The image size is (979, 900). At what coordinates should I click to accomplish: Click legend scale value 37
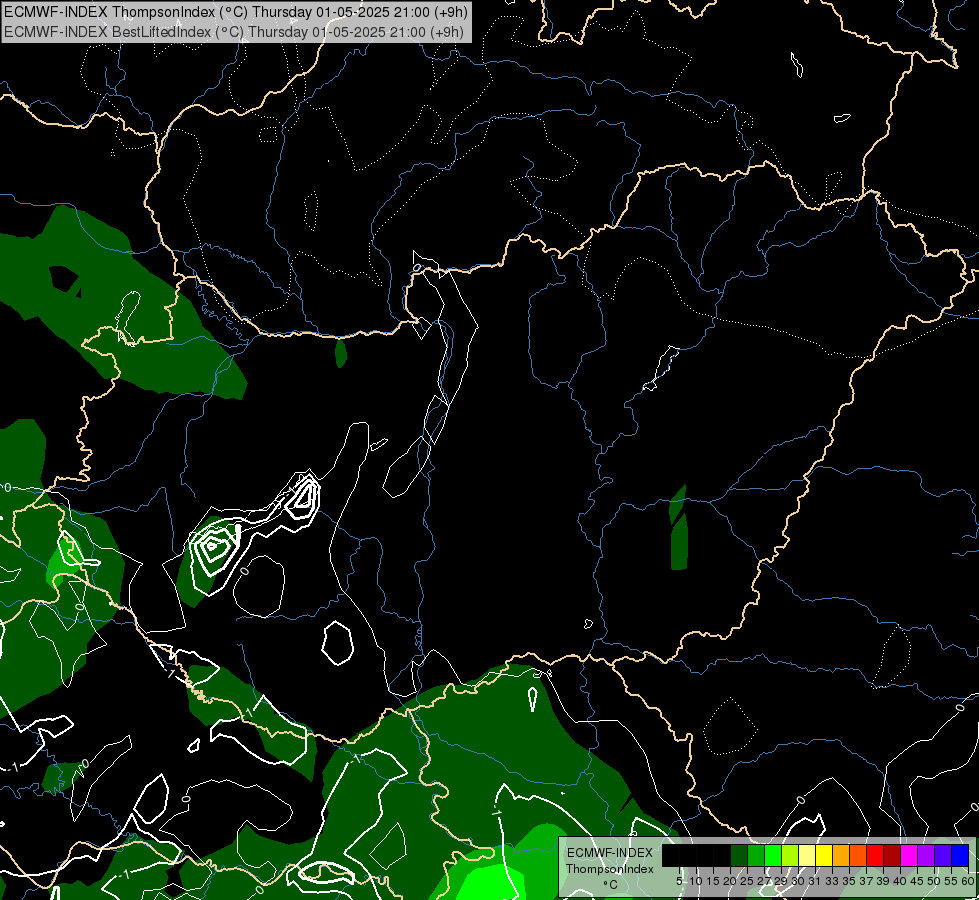(867, 881)
